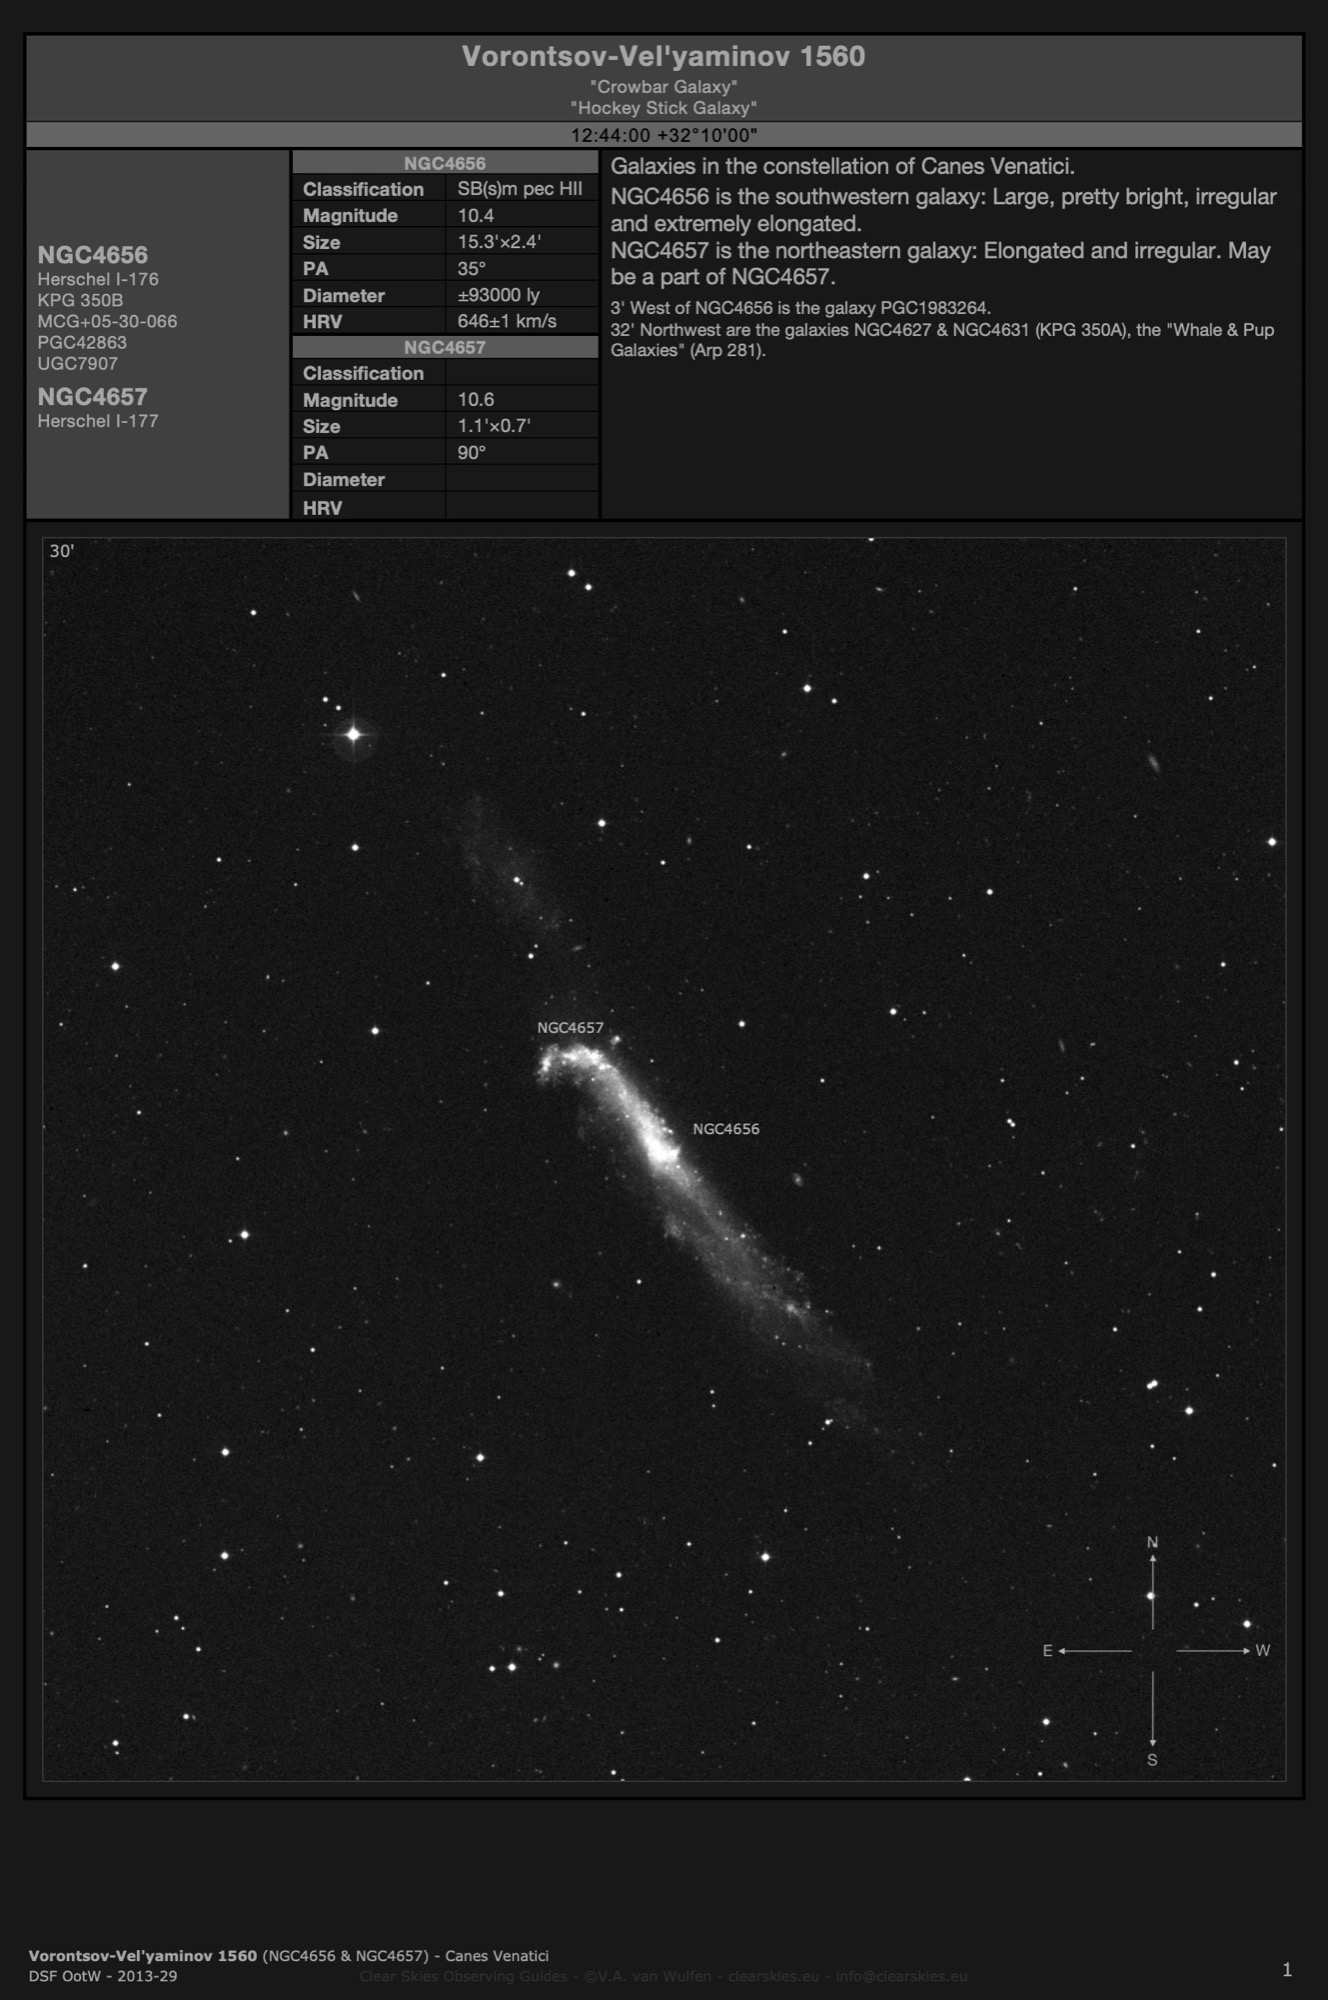Click the HRV value 646±1 km/s

tap(507, 321)
